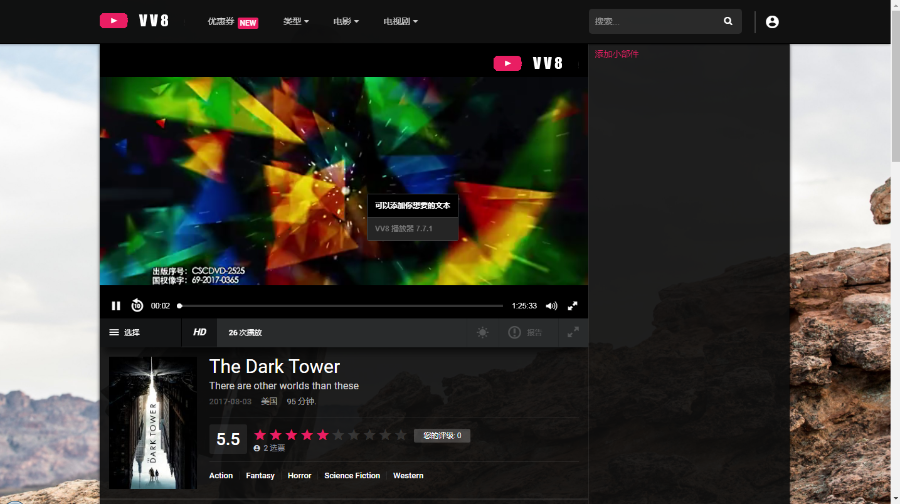
Task: Rate the movie with the fifth star
Action: [x=323, y=435]
